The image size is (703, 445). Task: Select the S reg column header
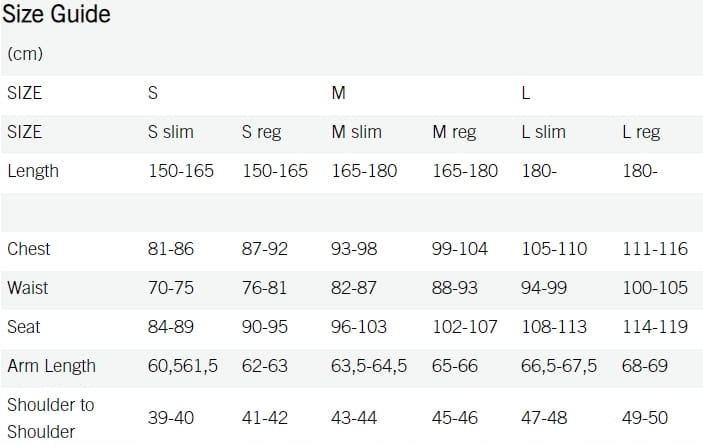(x=261, y=132)
